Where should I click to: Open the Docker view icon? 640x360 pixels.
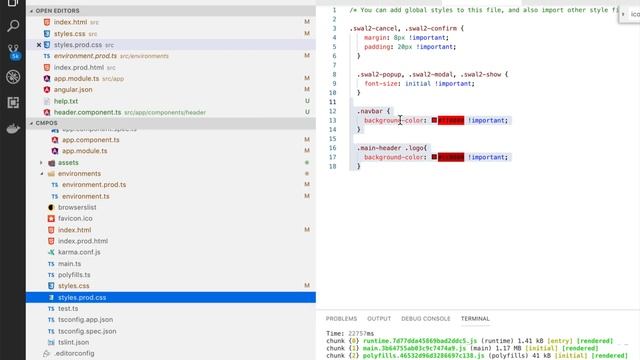(x=13, y=129)
